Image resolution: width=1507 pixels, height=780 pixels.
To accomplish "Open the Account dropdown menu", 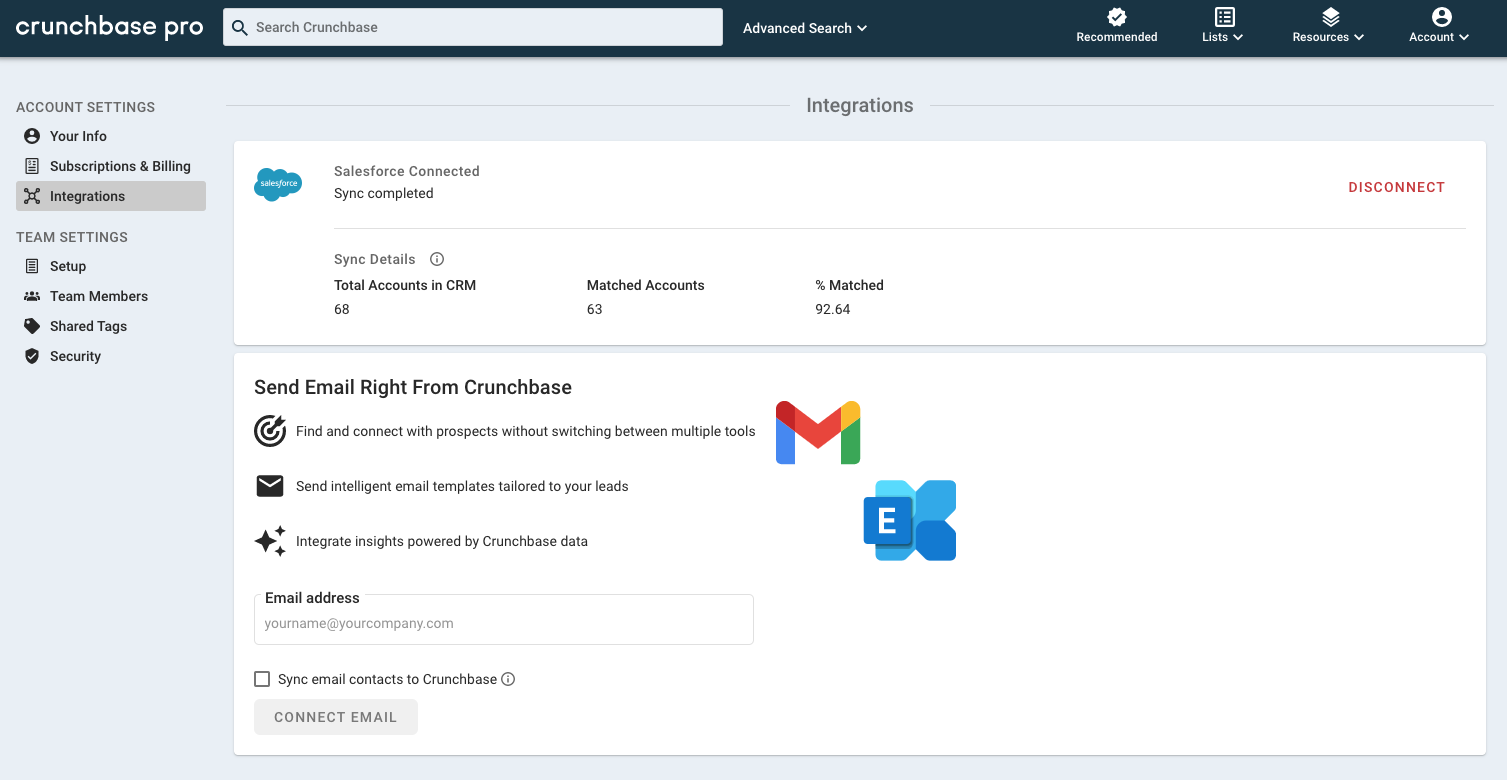I will 1439,37.
